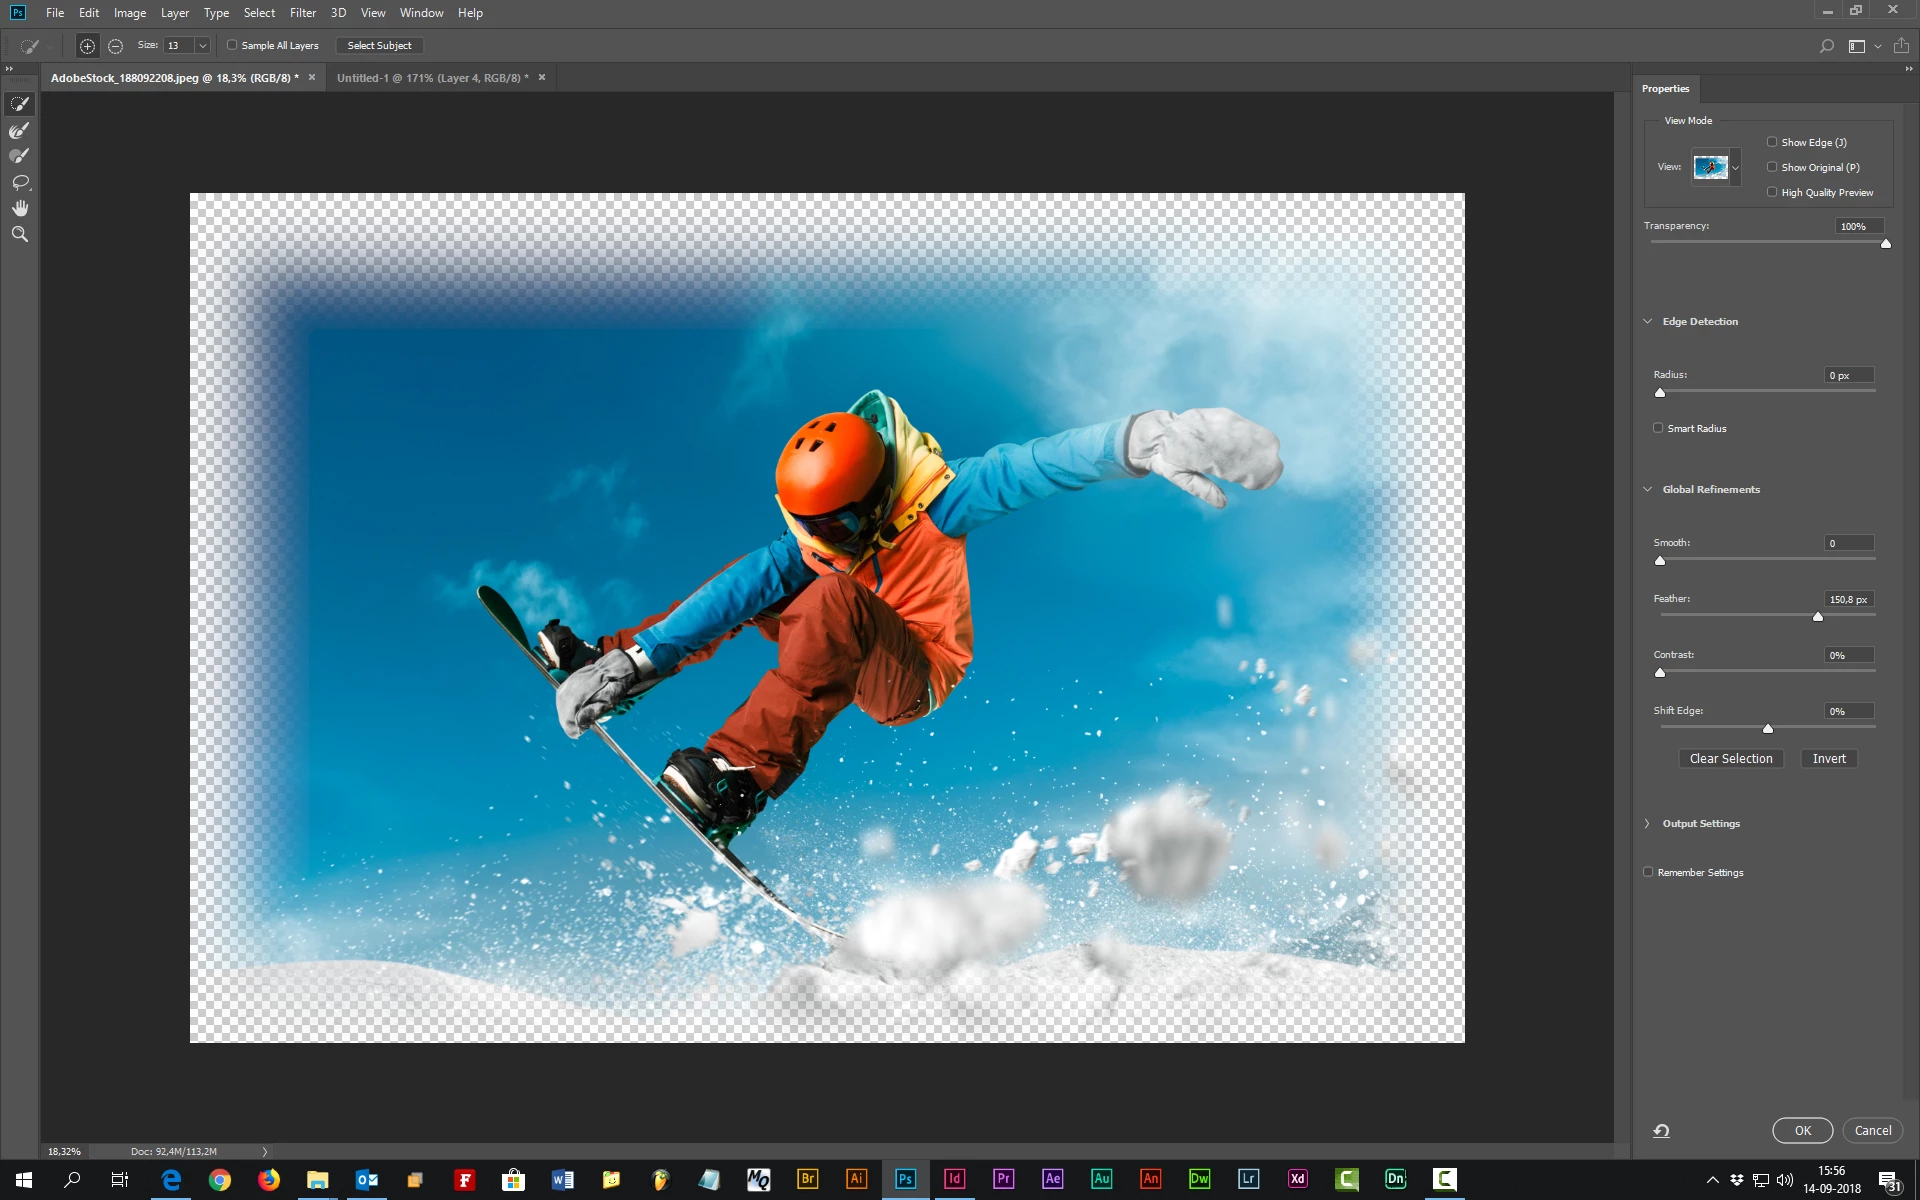
Task: Click the reset workspace arrow icon
Action: [1661, 1131]
